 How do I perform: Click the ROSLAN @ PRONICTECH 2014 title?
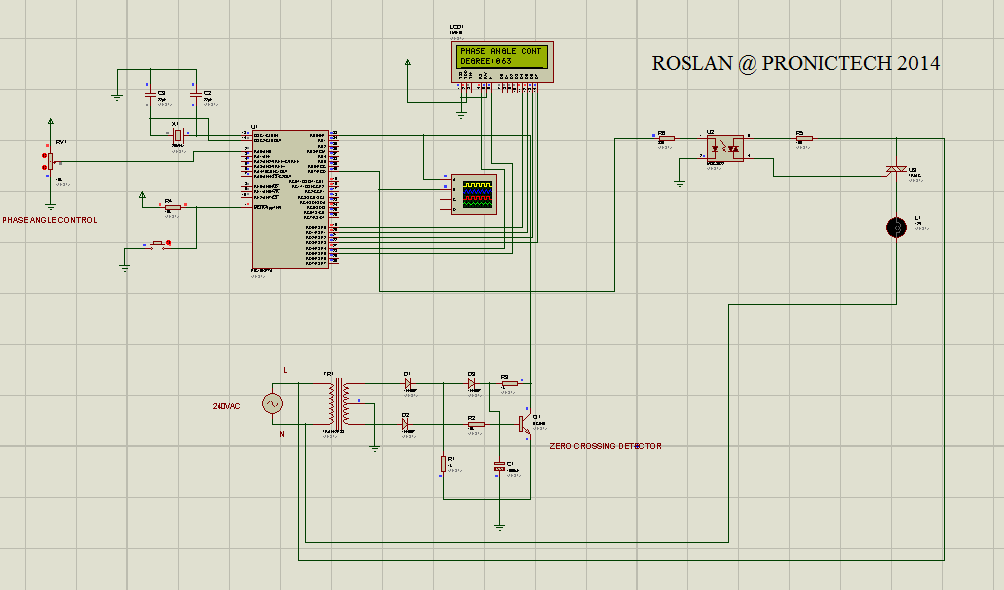pyautogui.click(x=795, y=62)
